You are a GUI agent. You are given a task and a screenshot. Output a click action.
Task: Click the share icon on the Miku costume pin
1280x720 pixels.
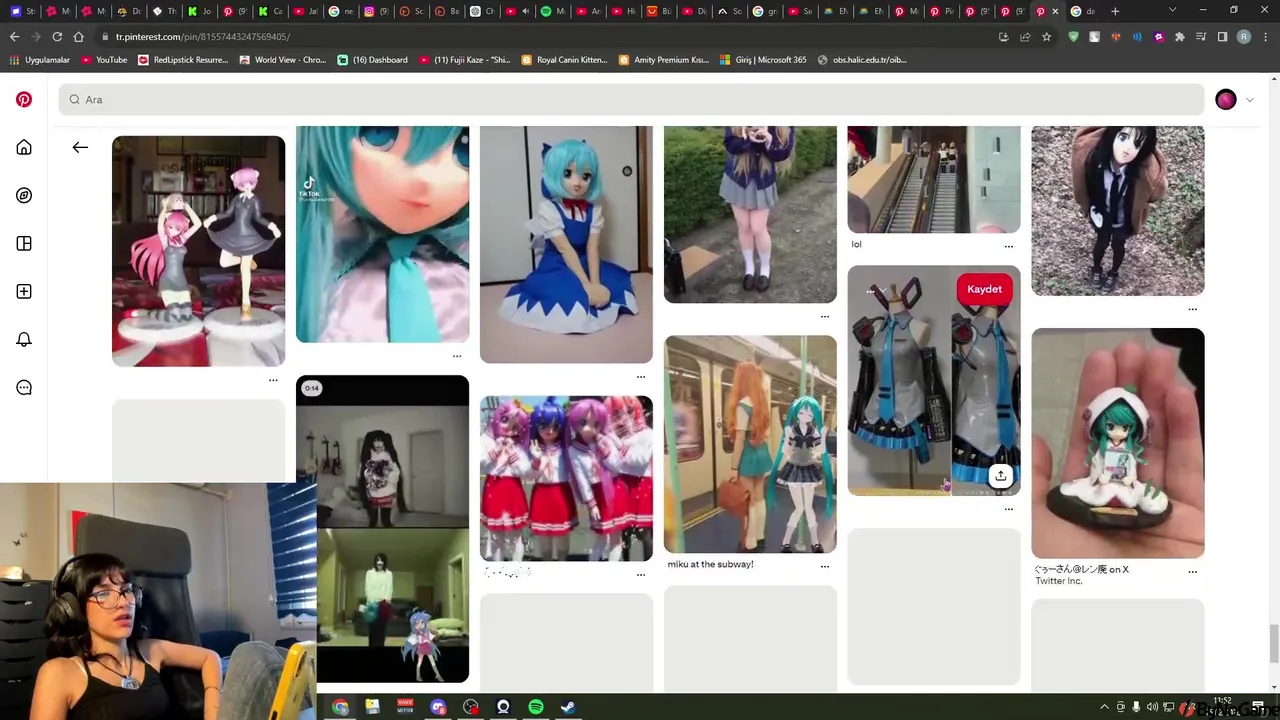tap(1000, 476)
